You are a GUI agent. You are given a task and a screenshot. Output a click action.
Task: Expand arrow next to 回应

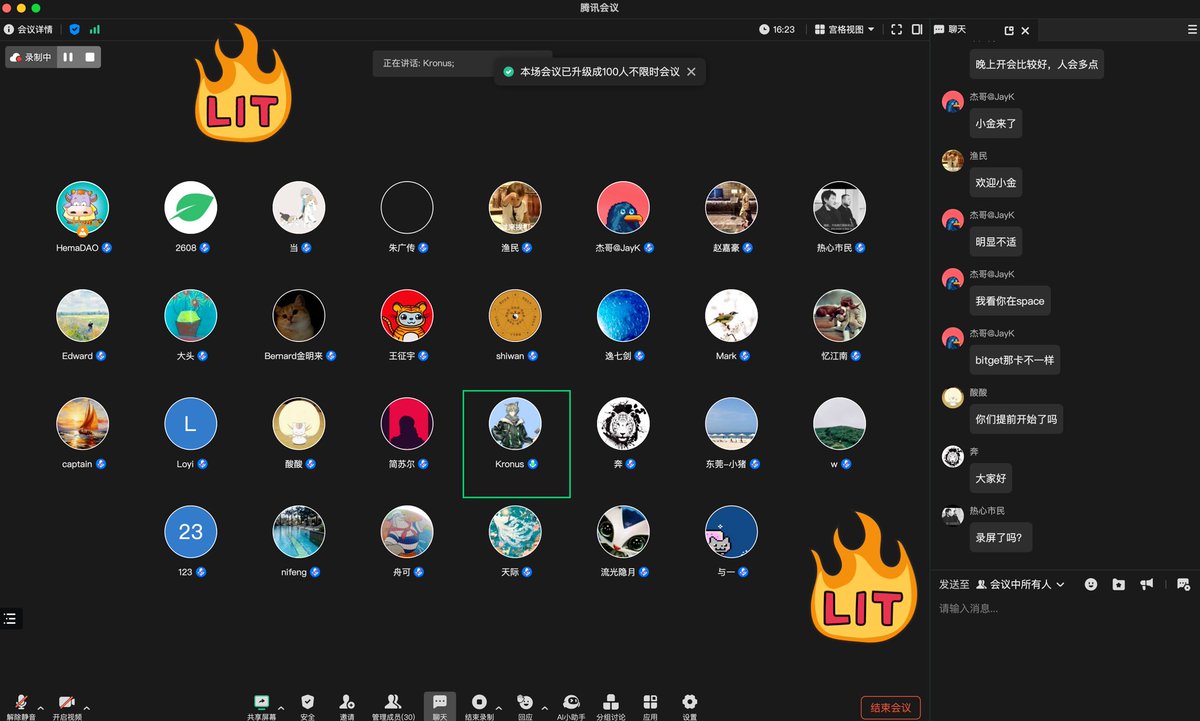pos(544,708)
